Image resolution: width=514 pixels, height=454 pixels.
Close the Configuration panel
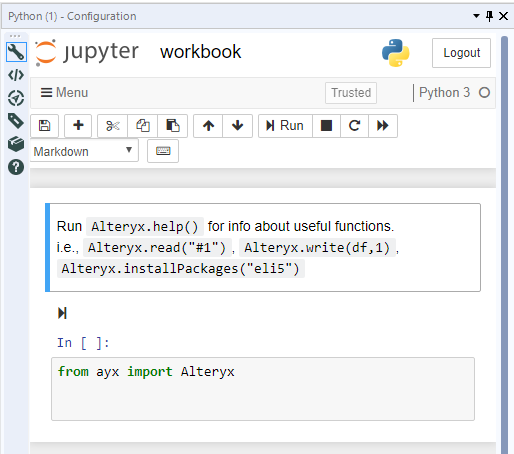[x=503, y=16]
